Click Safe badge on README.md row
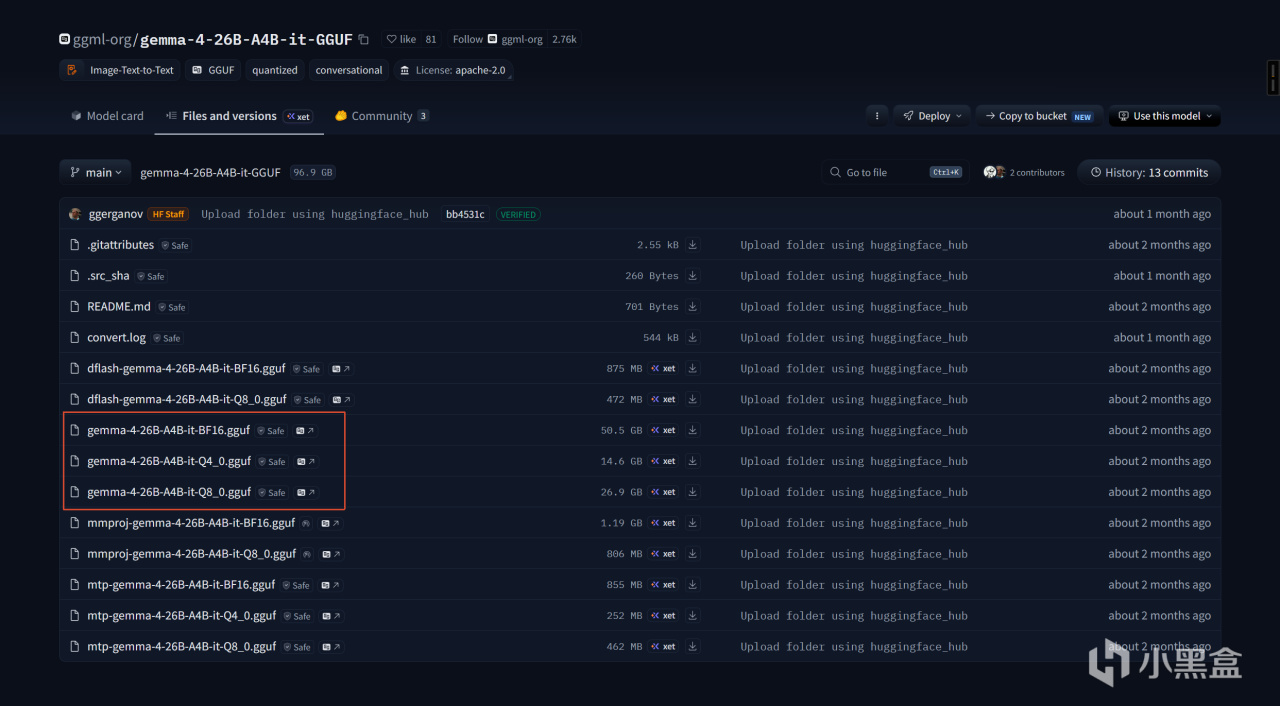Screen dimensions: 1280x706 (172, 307)
